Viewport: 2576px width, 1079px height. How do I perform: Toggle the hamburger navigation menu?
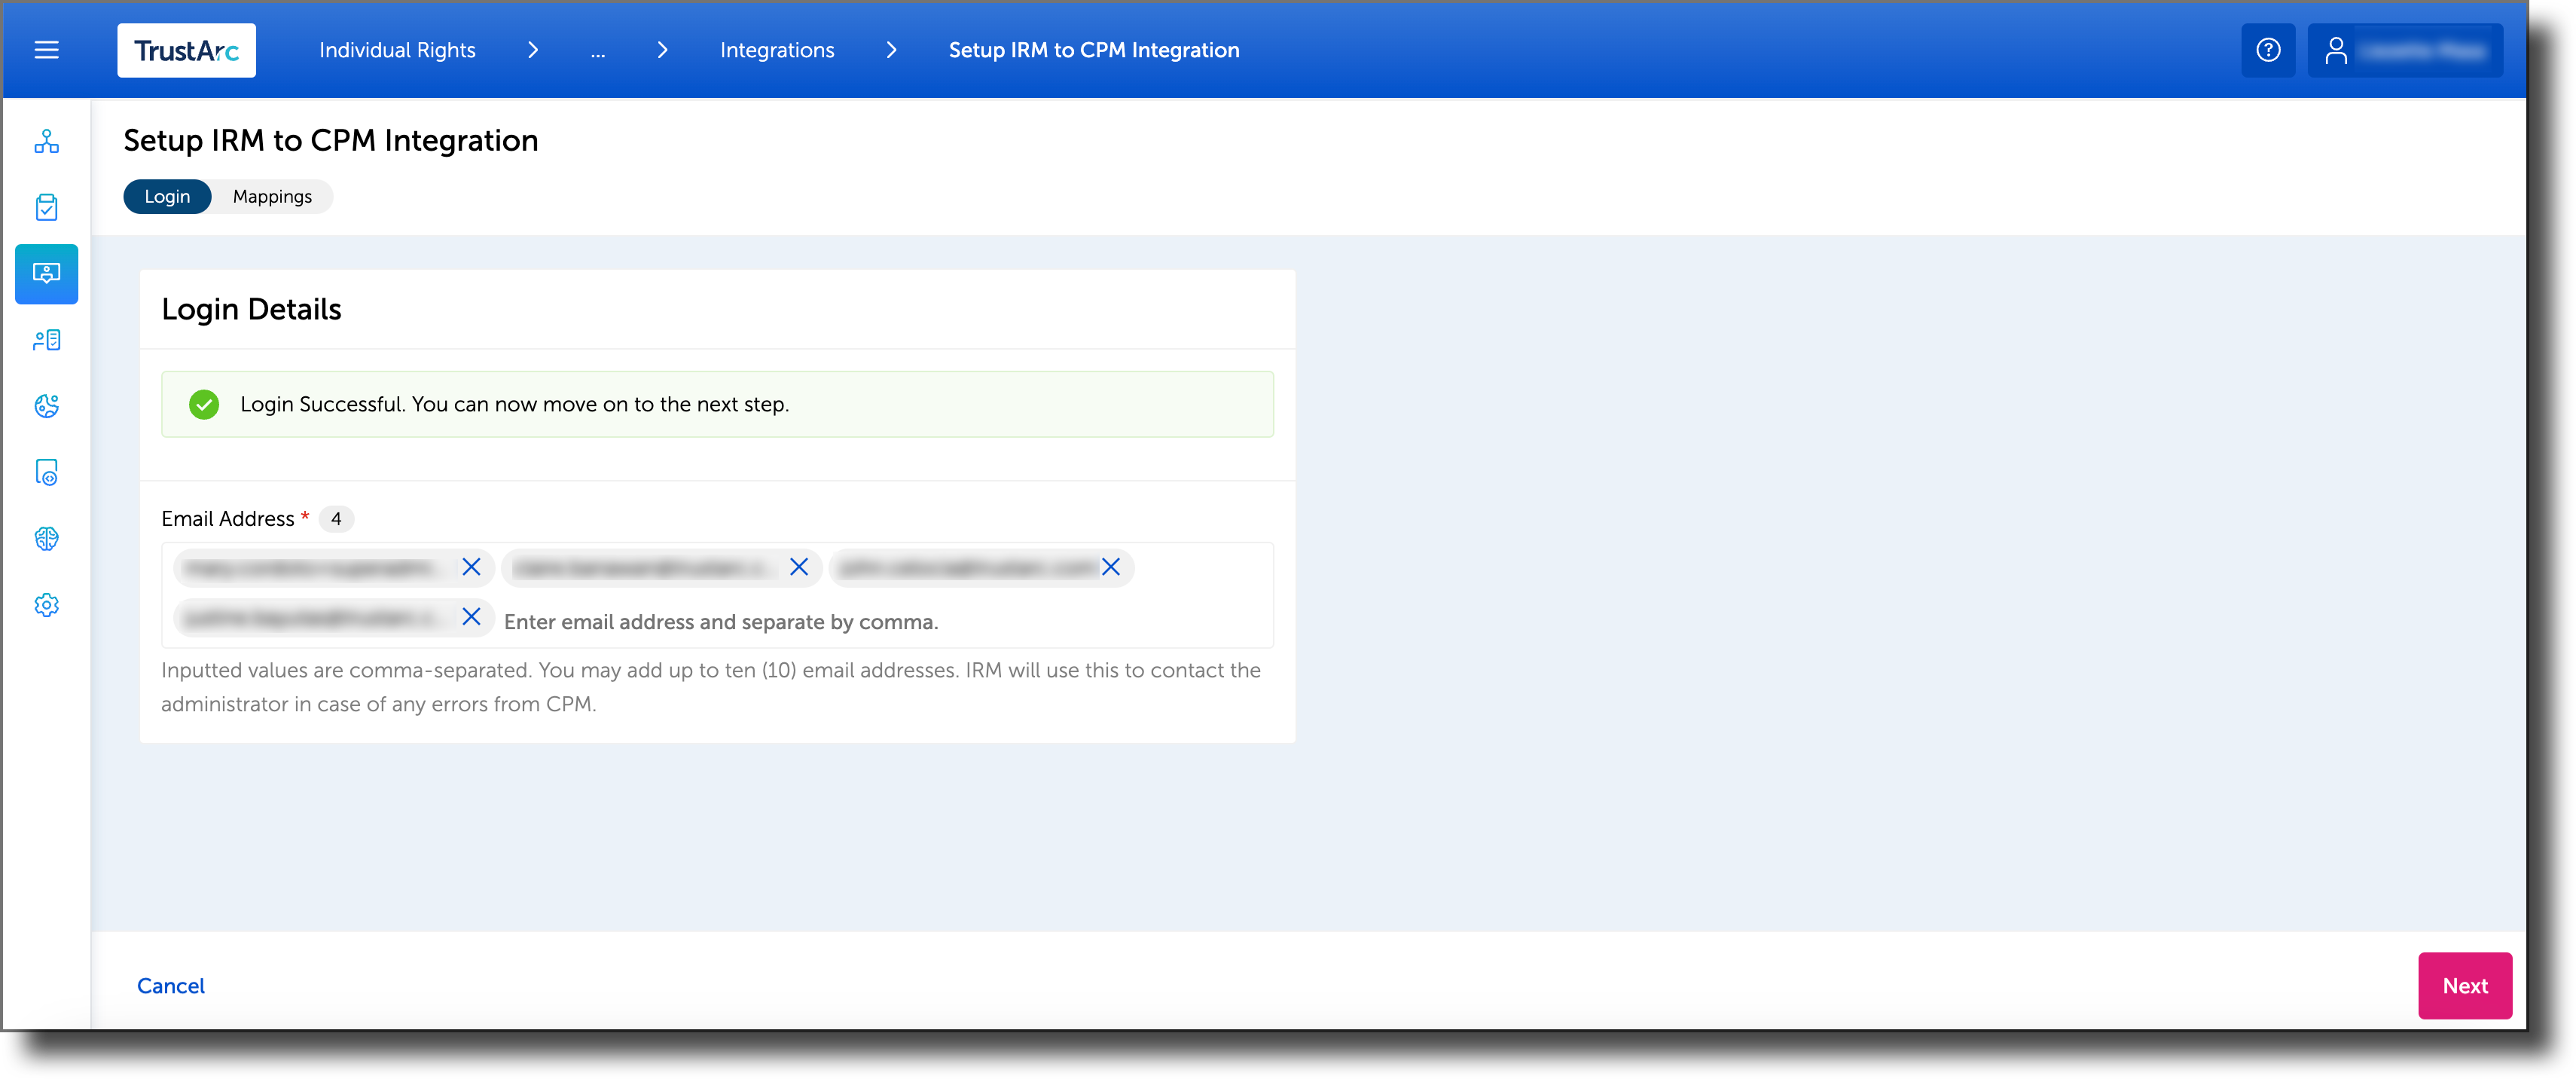(x=46, y=49)
